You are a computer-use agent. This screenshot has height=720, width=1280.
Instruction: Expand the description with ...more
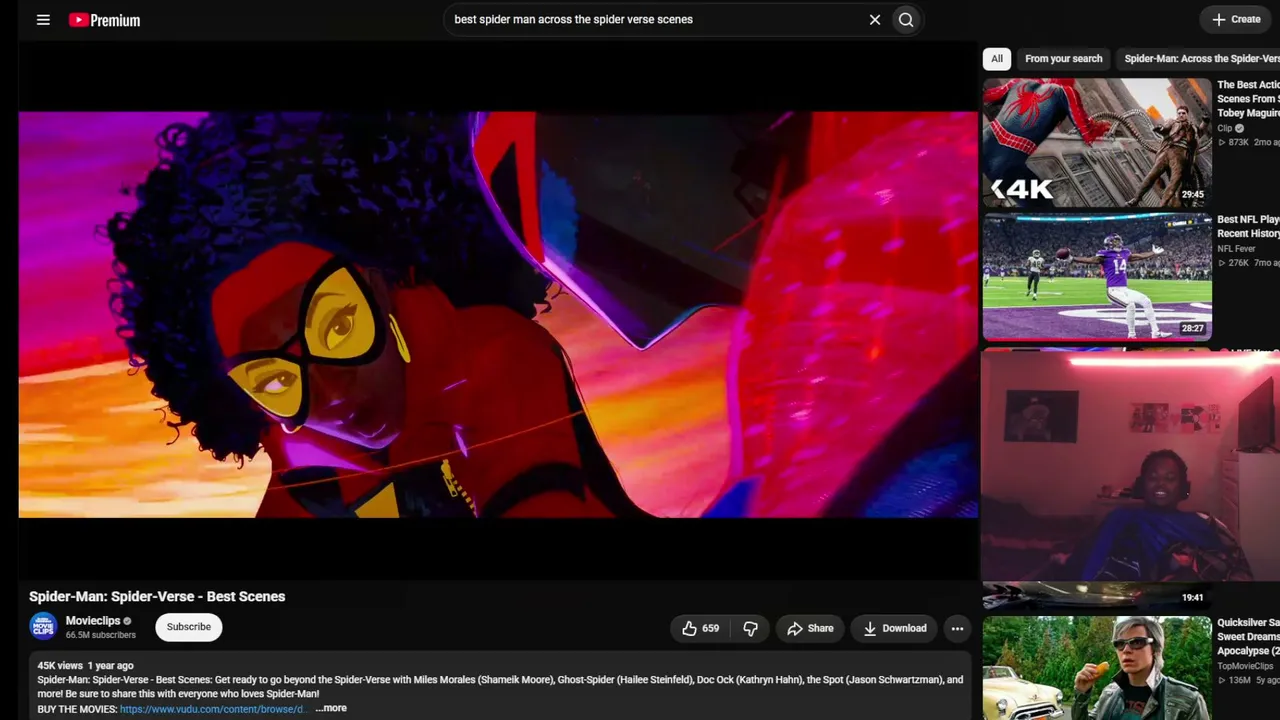331,708
